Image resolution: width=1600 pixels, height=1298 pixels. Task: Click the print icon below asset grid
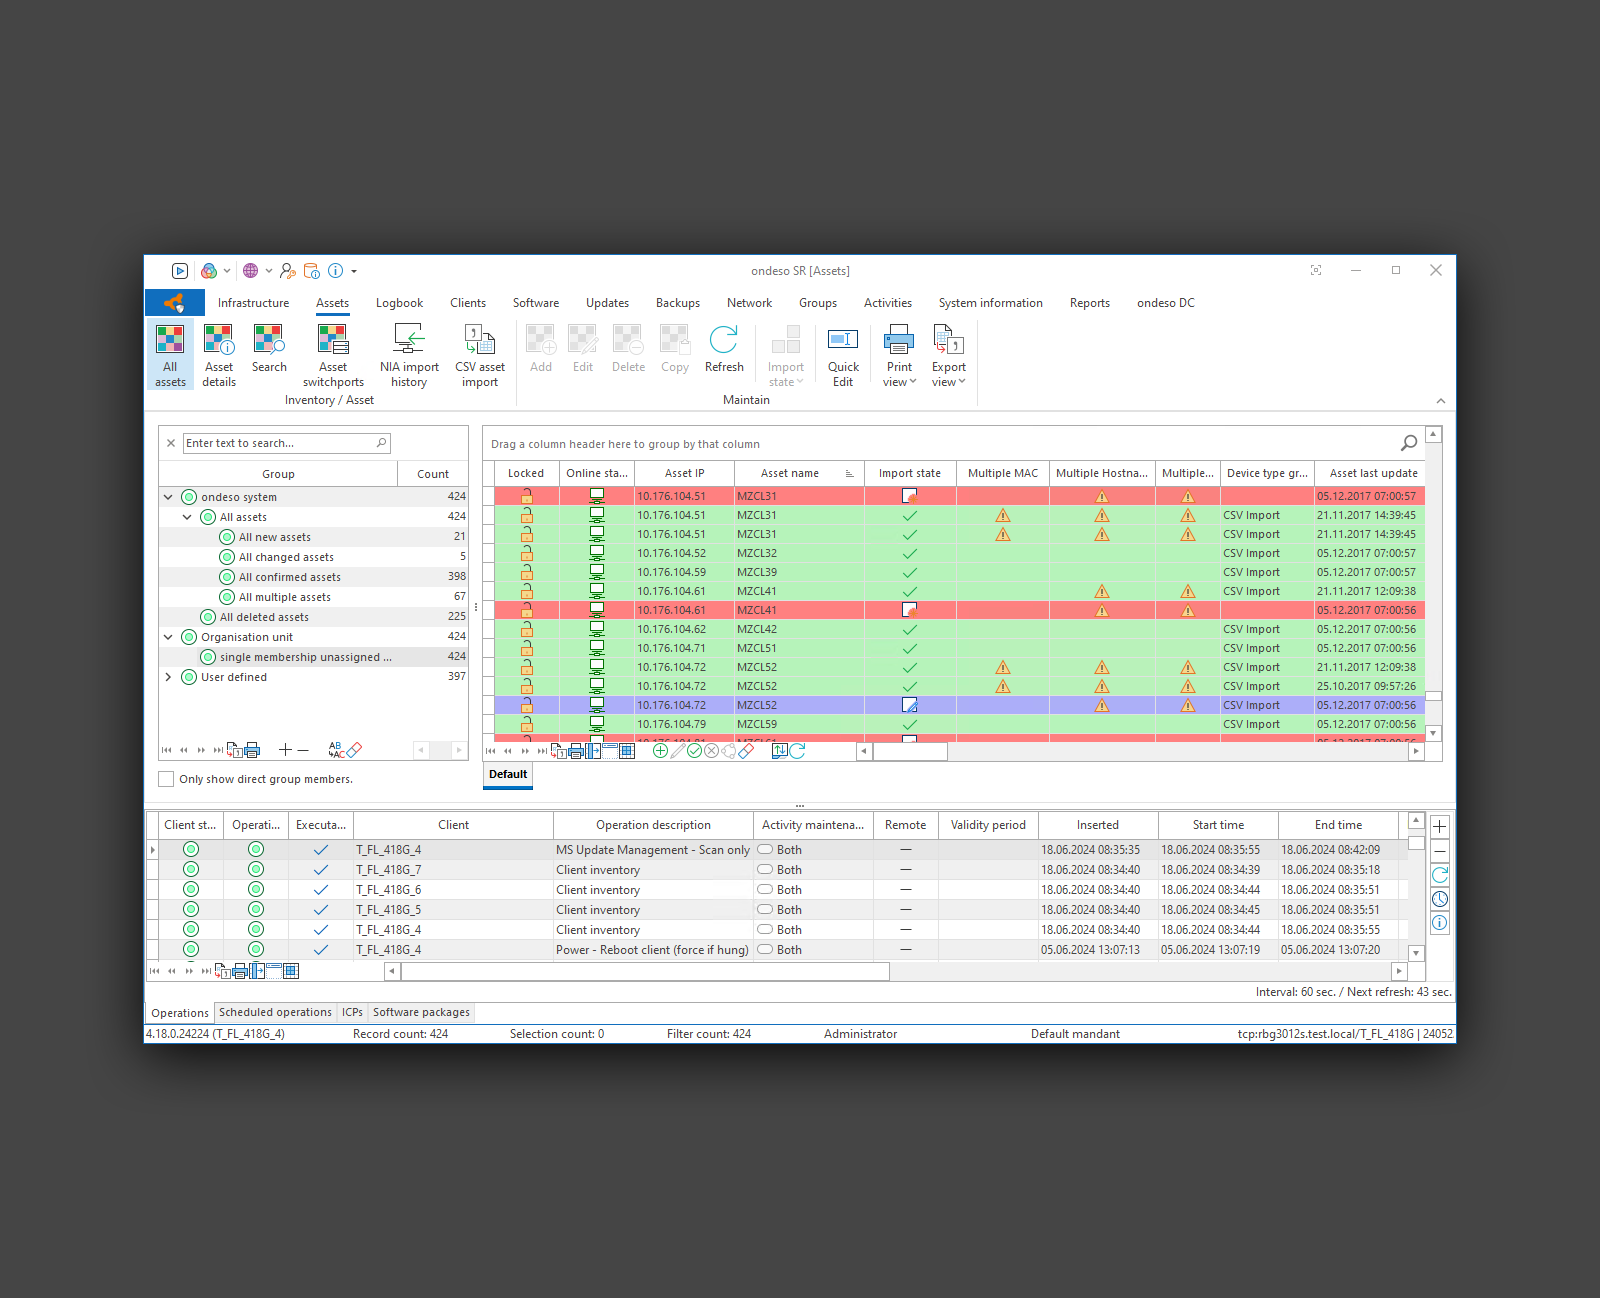(x=576, y=751)
